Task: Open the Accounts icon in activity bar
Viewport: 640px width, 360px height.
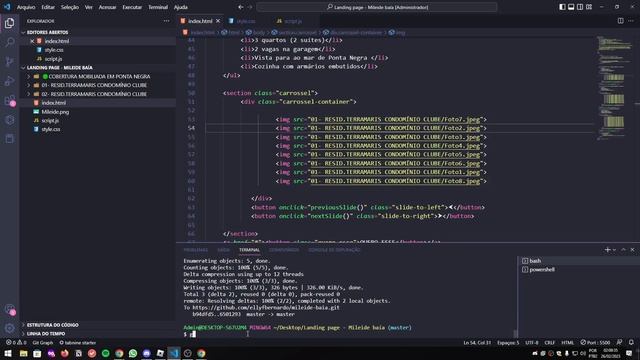Action: pyautogui.click(x=9, y=309)
